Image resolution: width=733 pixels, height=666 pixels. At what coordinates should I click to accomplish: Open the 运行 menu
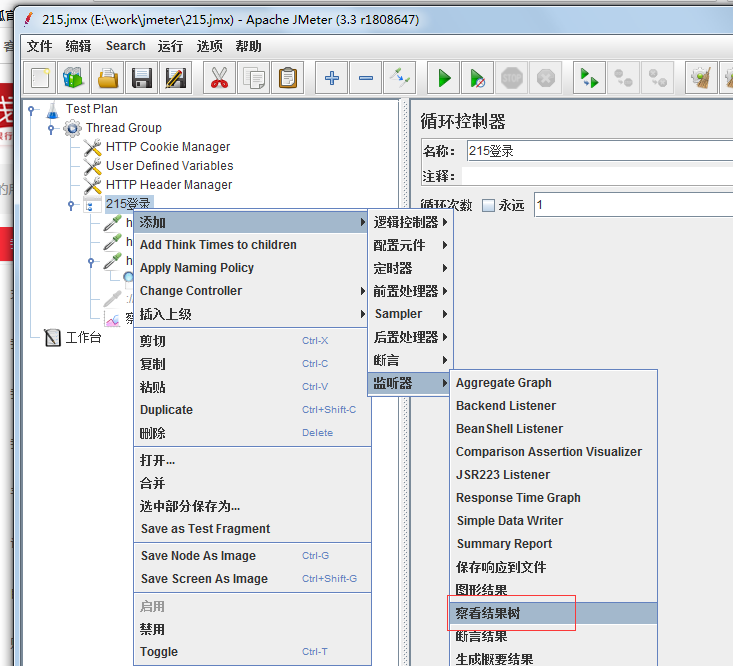coord(170,46)
